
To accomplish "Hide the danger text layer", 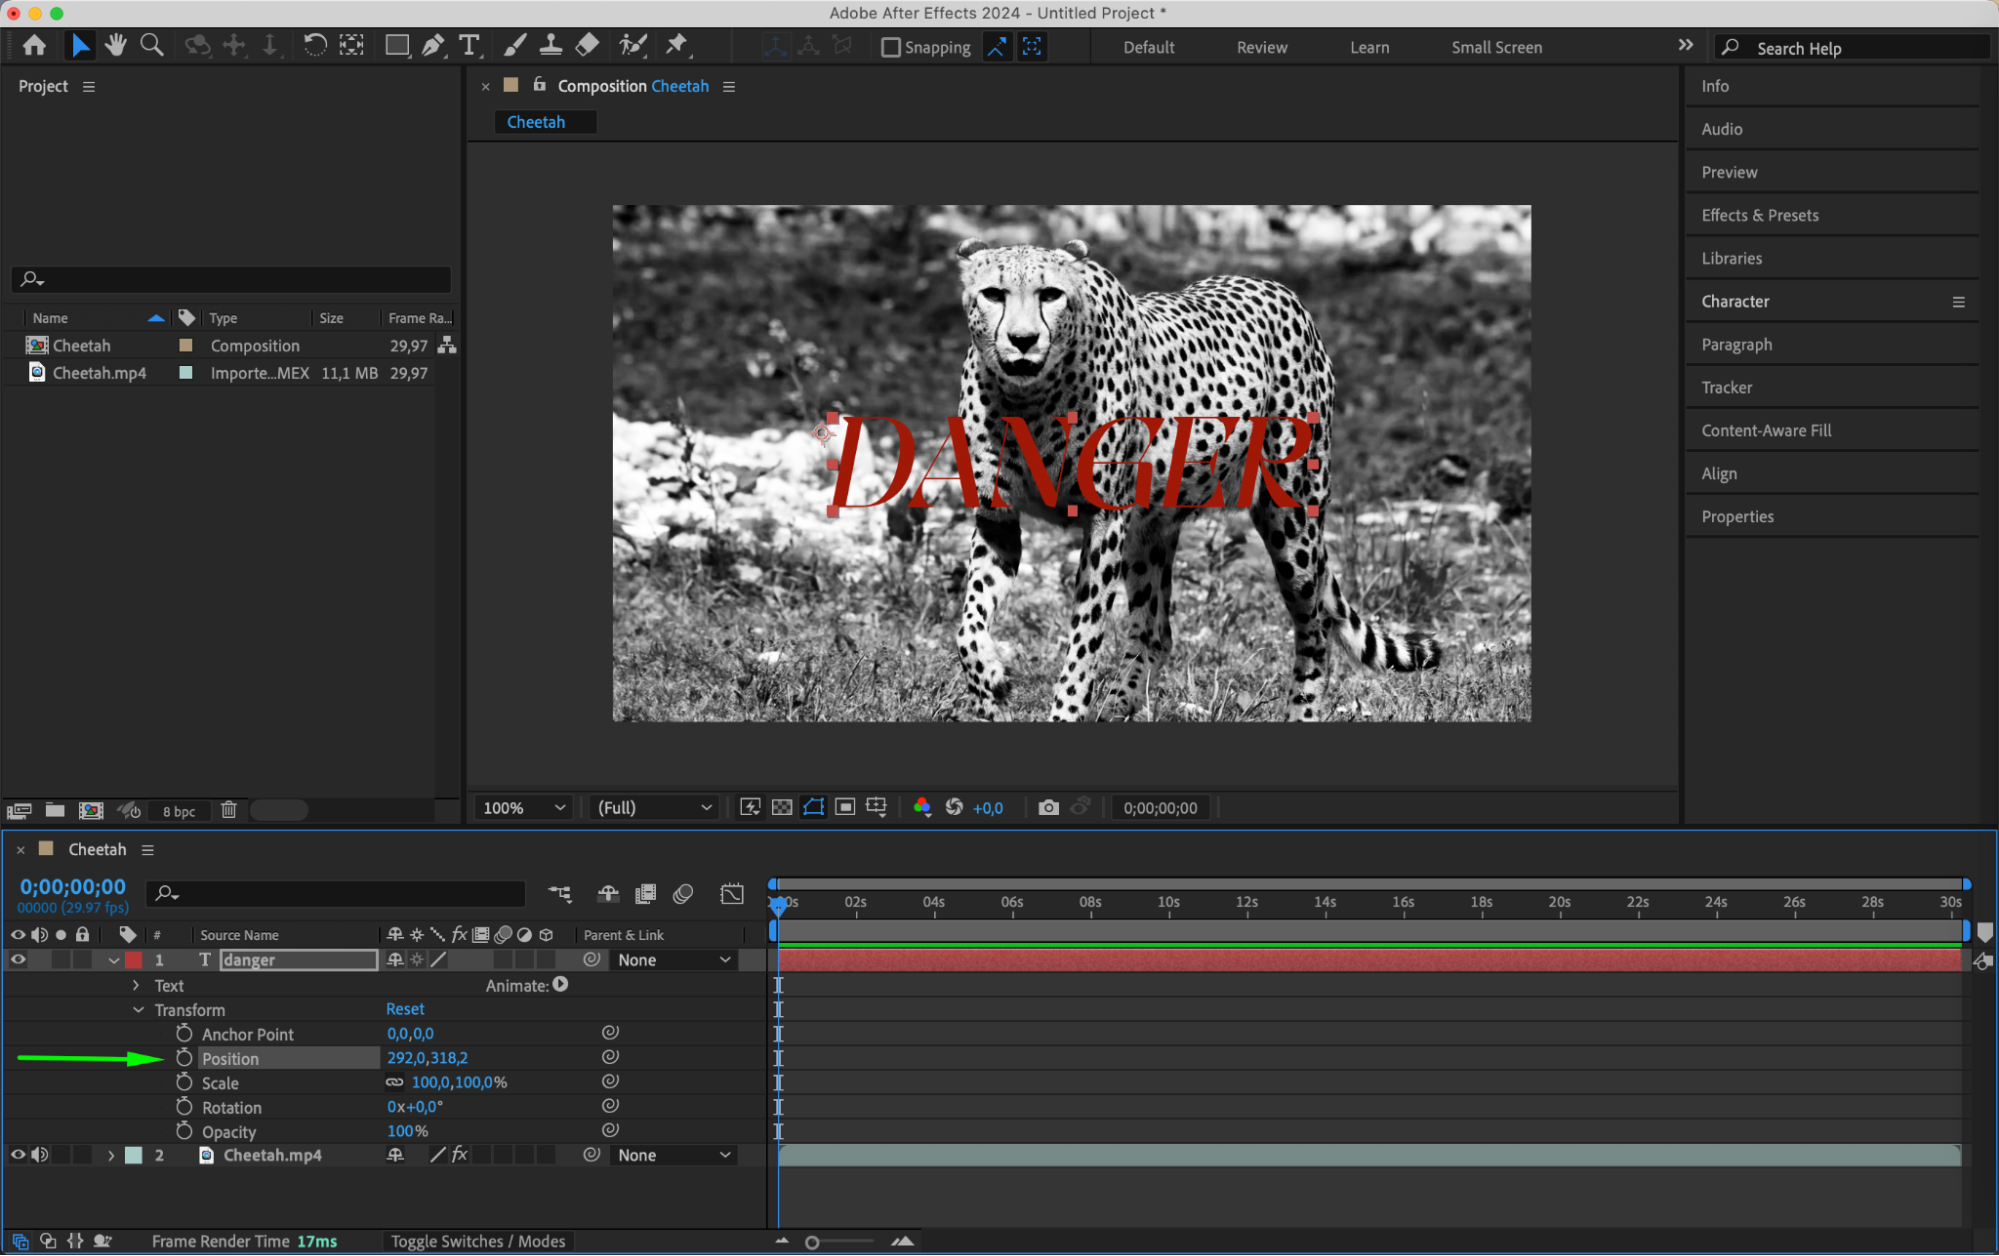I will tap(18, 959).
